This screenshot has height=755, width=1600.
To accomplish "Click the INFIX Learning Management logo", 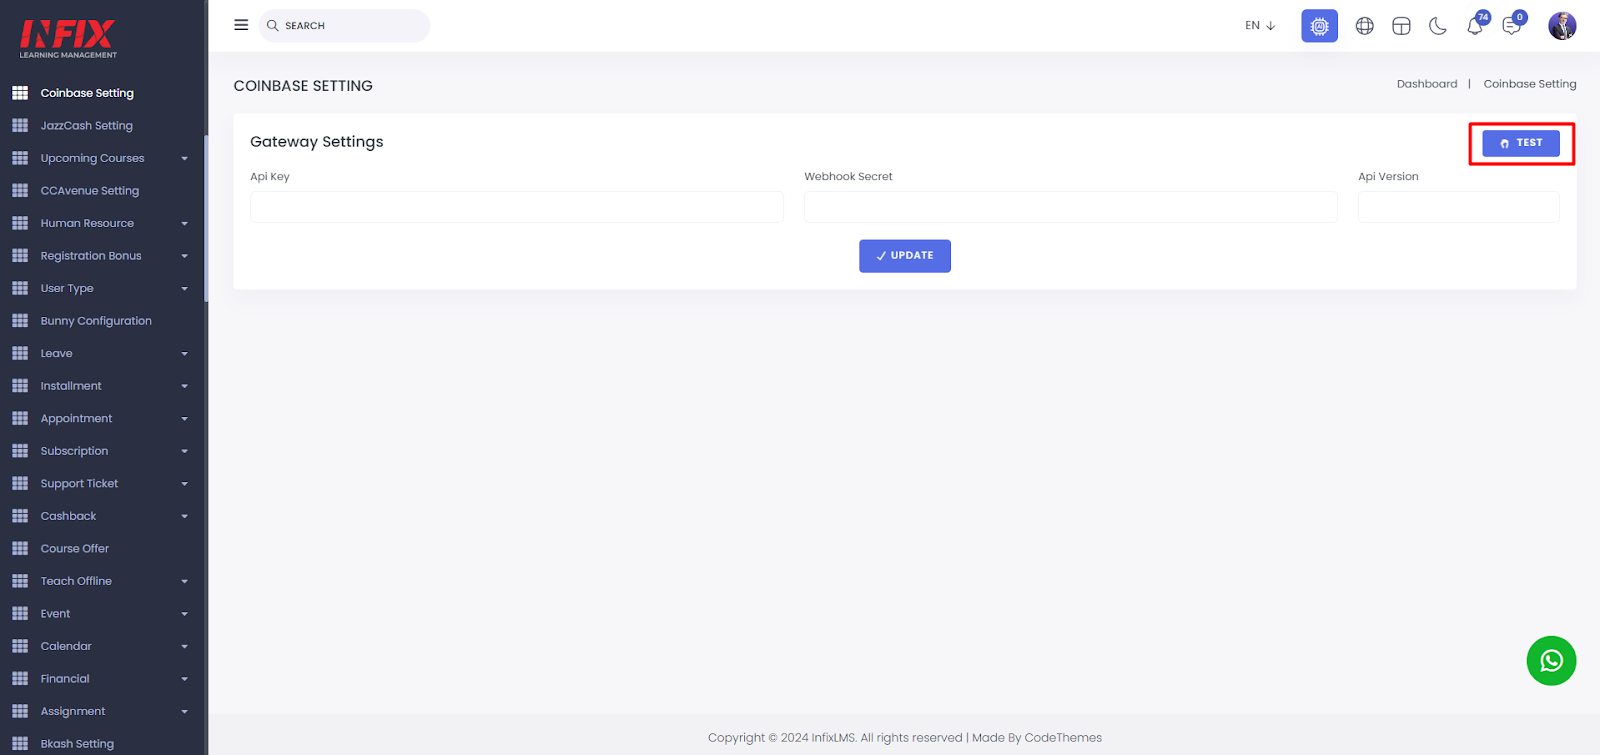I will [x=68, y=39].
